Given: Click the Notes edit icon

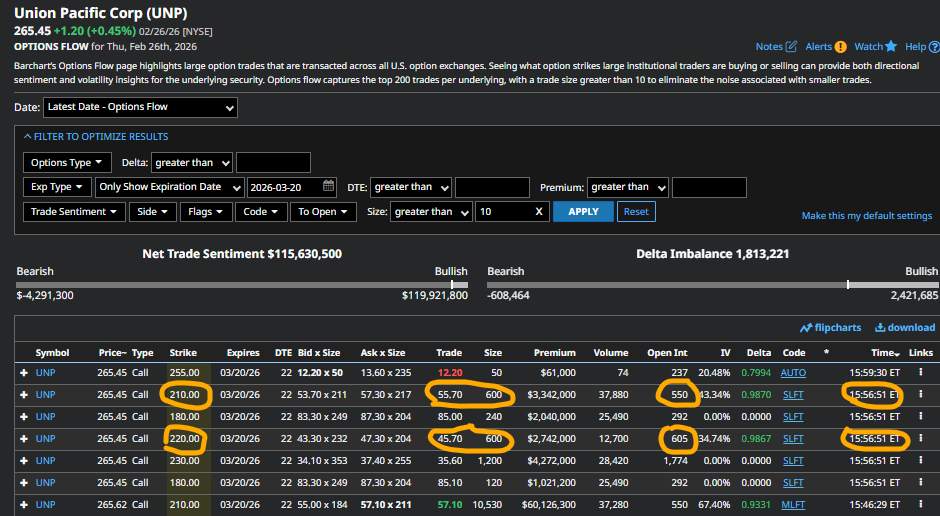Looking at the screenshot, I should click(791, 47).
